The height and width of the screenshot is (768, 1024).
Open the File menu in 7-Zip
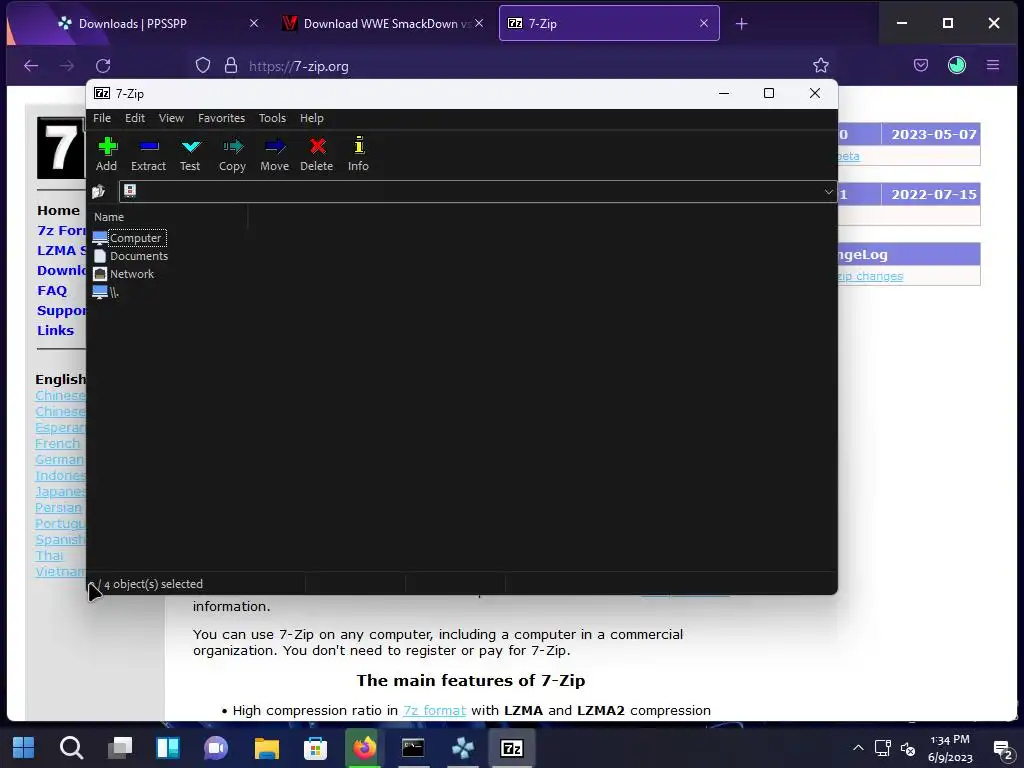tap(102, 118)
